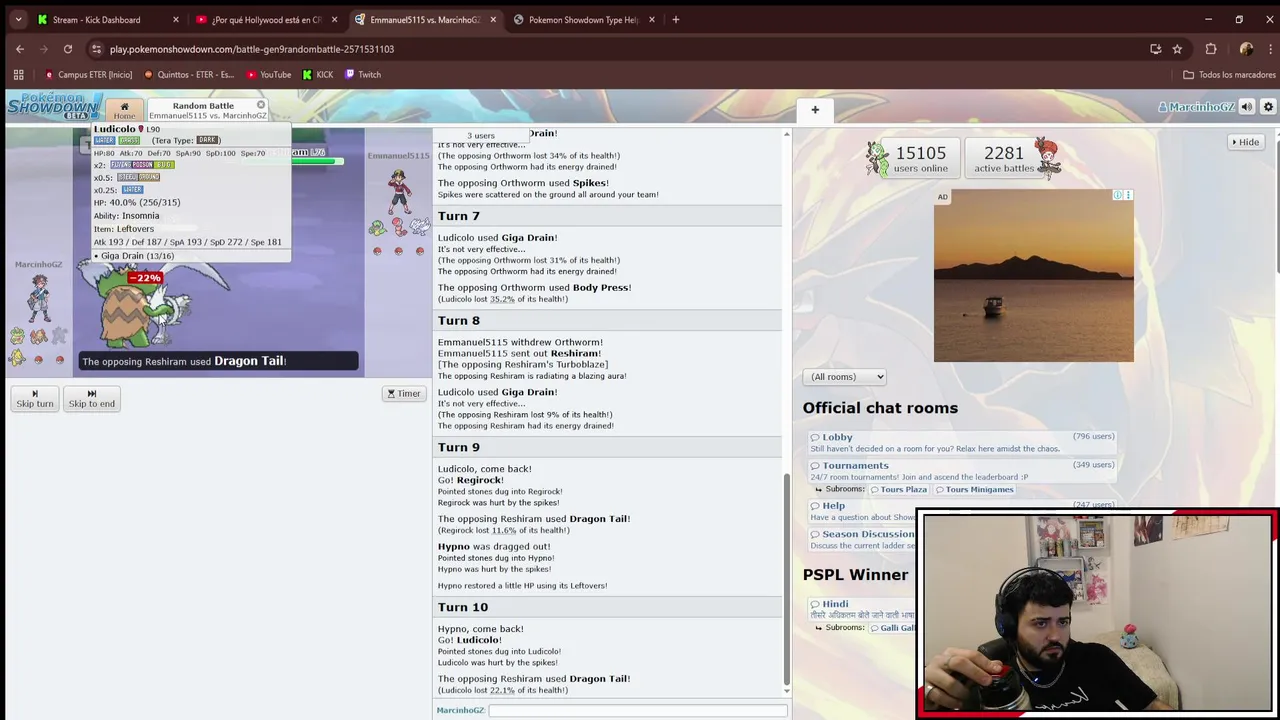Open the Tours Minigames subroom

point(975,489)
